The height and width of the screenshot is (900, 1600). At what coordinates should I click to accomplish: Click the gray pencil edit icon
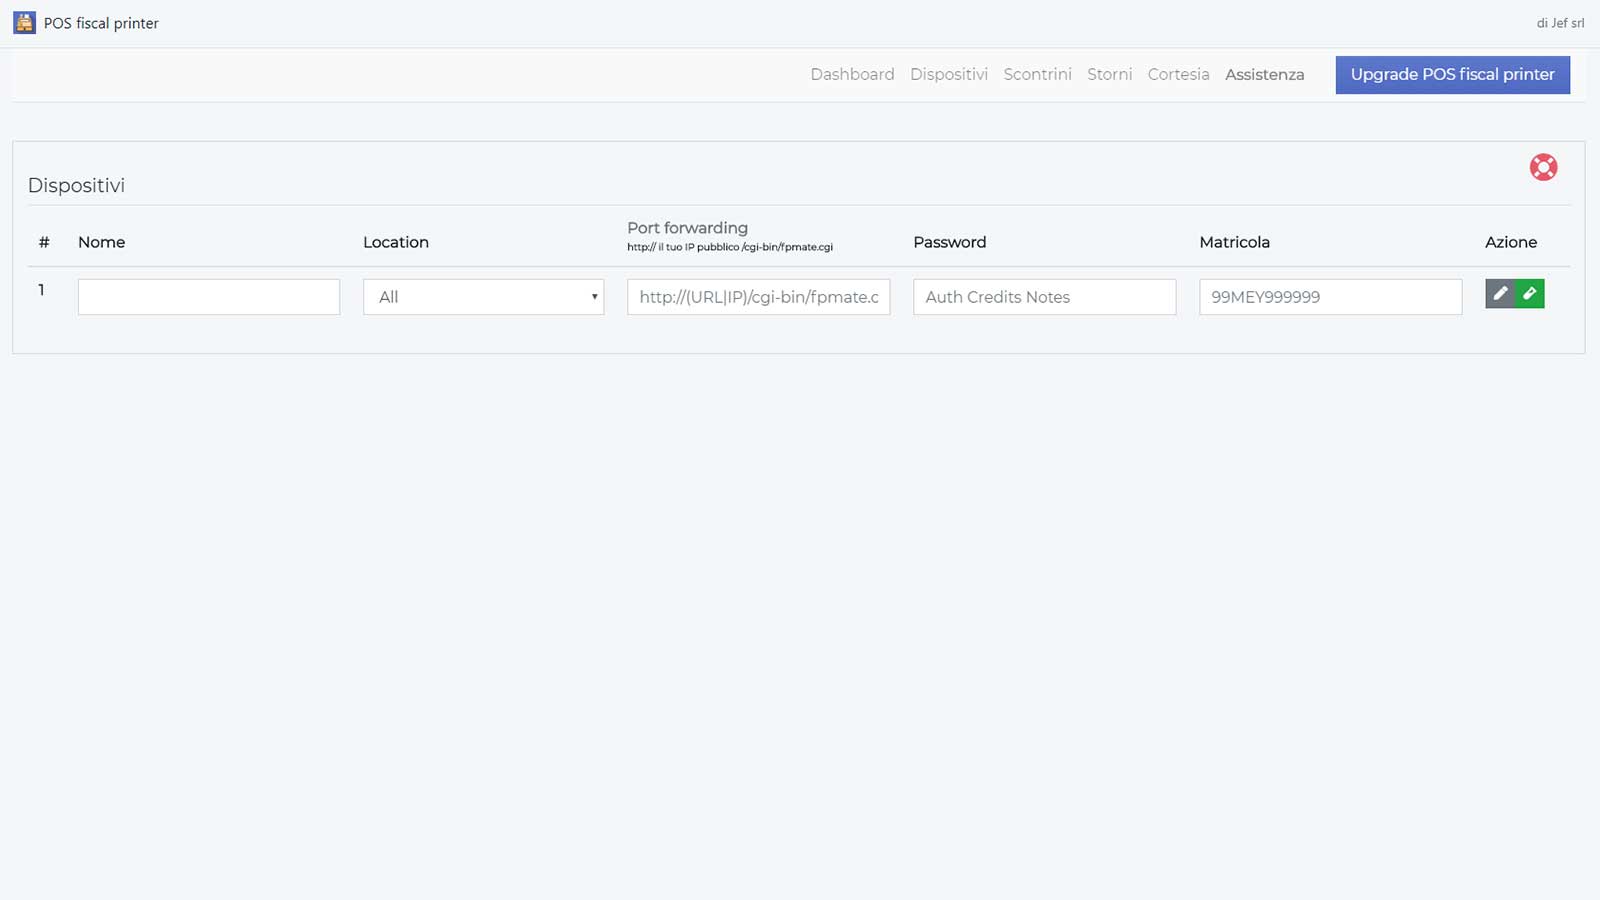click(1499, 294)
